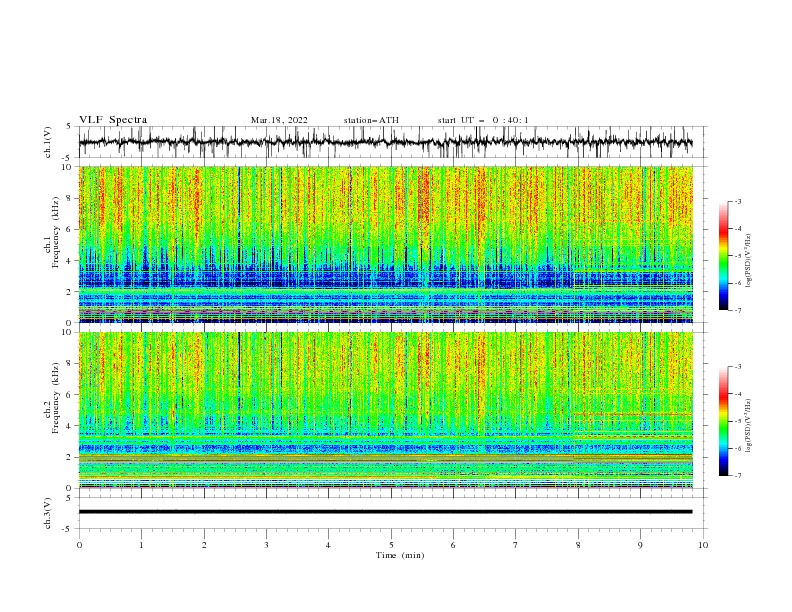
Task: Click the "5" tick on the time axis
Action: 391,545
